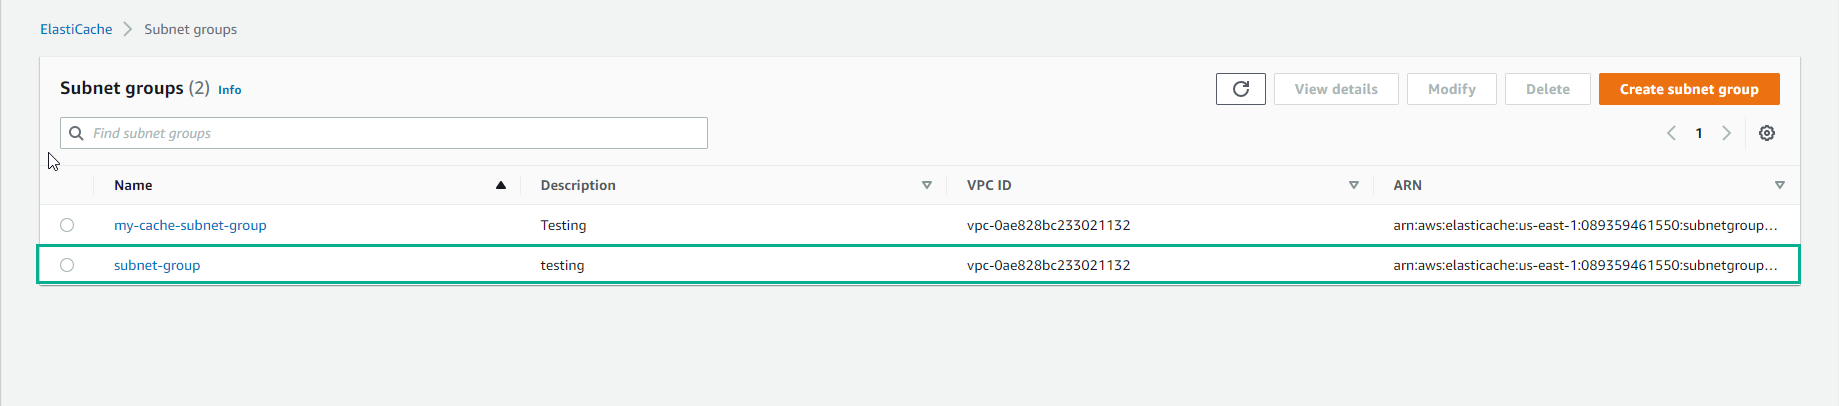Click breadcrumb chevron separator
The image size is (1839, 406).
tap(128, 29)
